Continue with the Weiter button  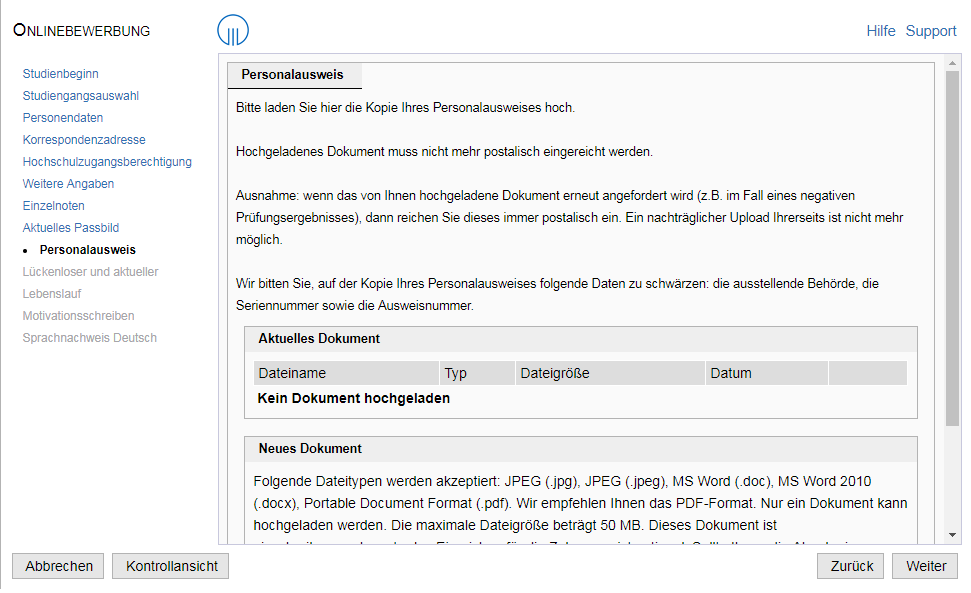(925, 566)
